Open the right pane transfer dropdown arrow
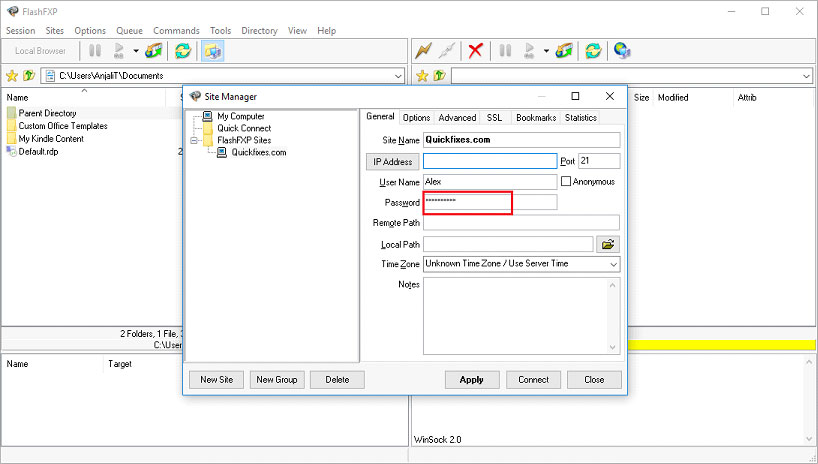Image resolution: width=818 pixels, height=464 pixels. point(546,51)
